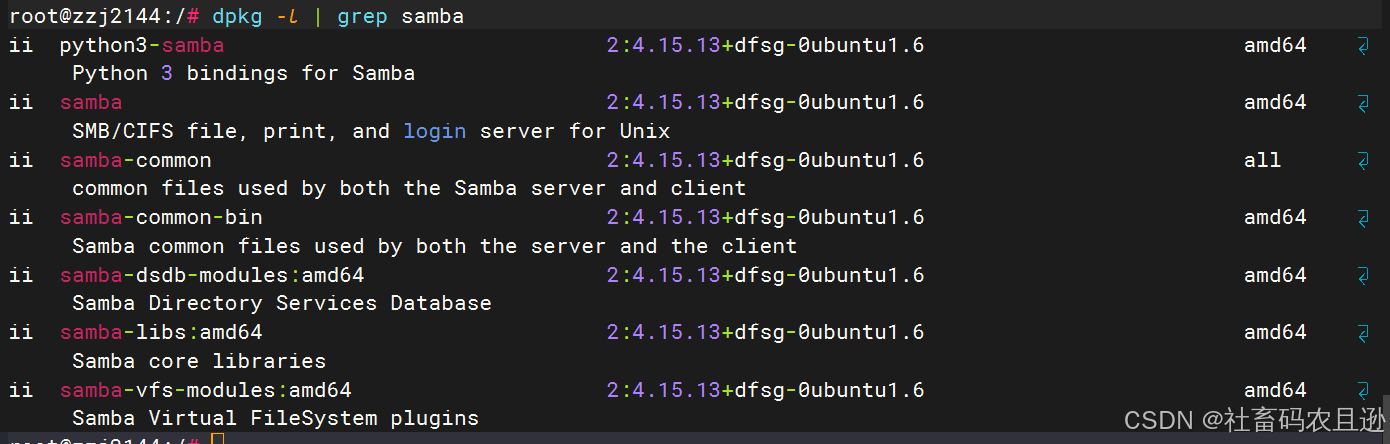Click the samba-common-bin package name
Screen dimensions: 1390x444
[161, 218]
